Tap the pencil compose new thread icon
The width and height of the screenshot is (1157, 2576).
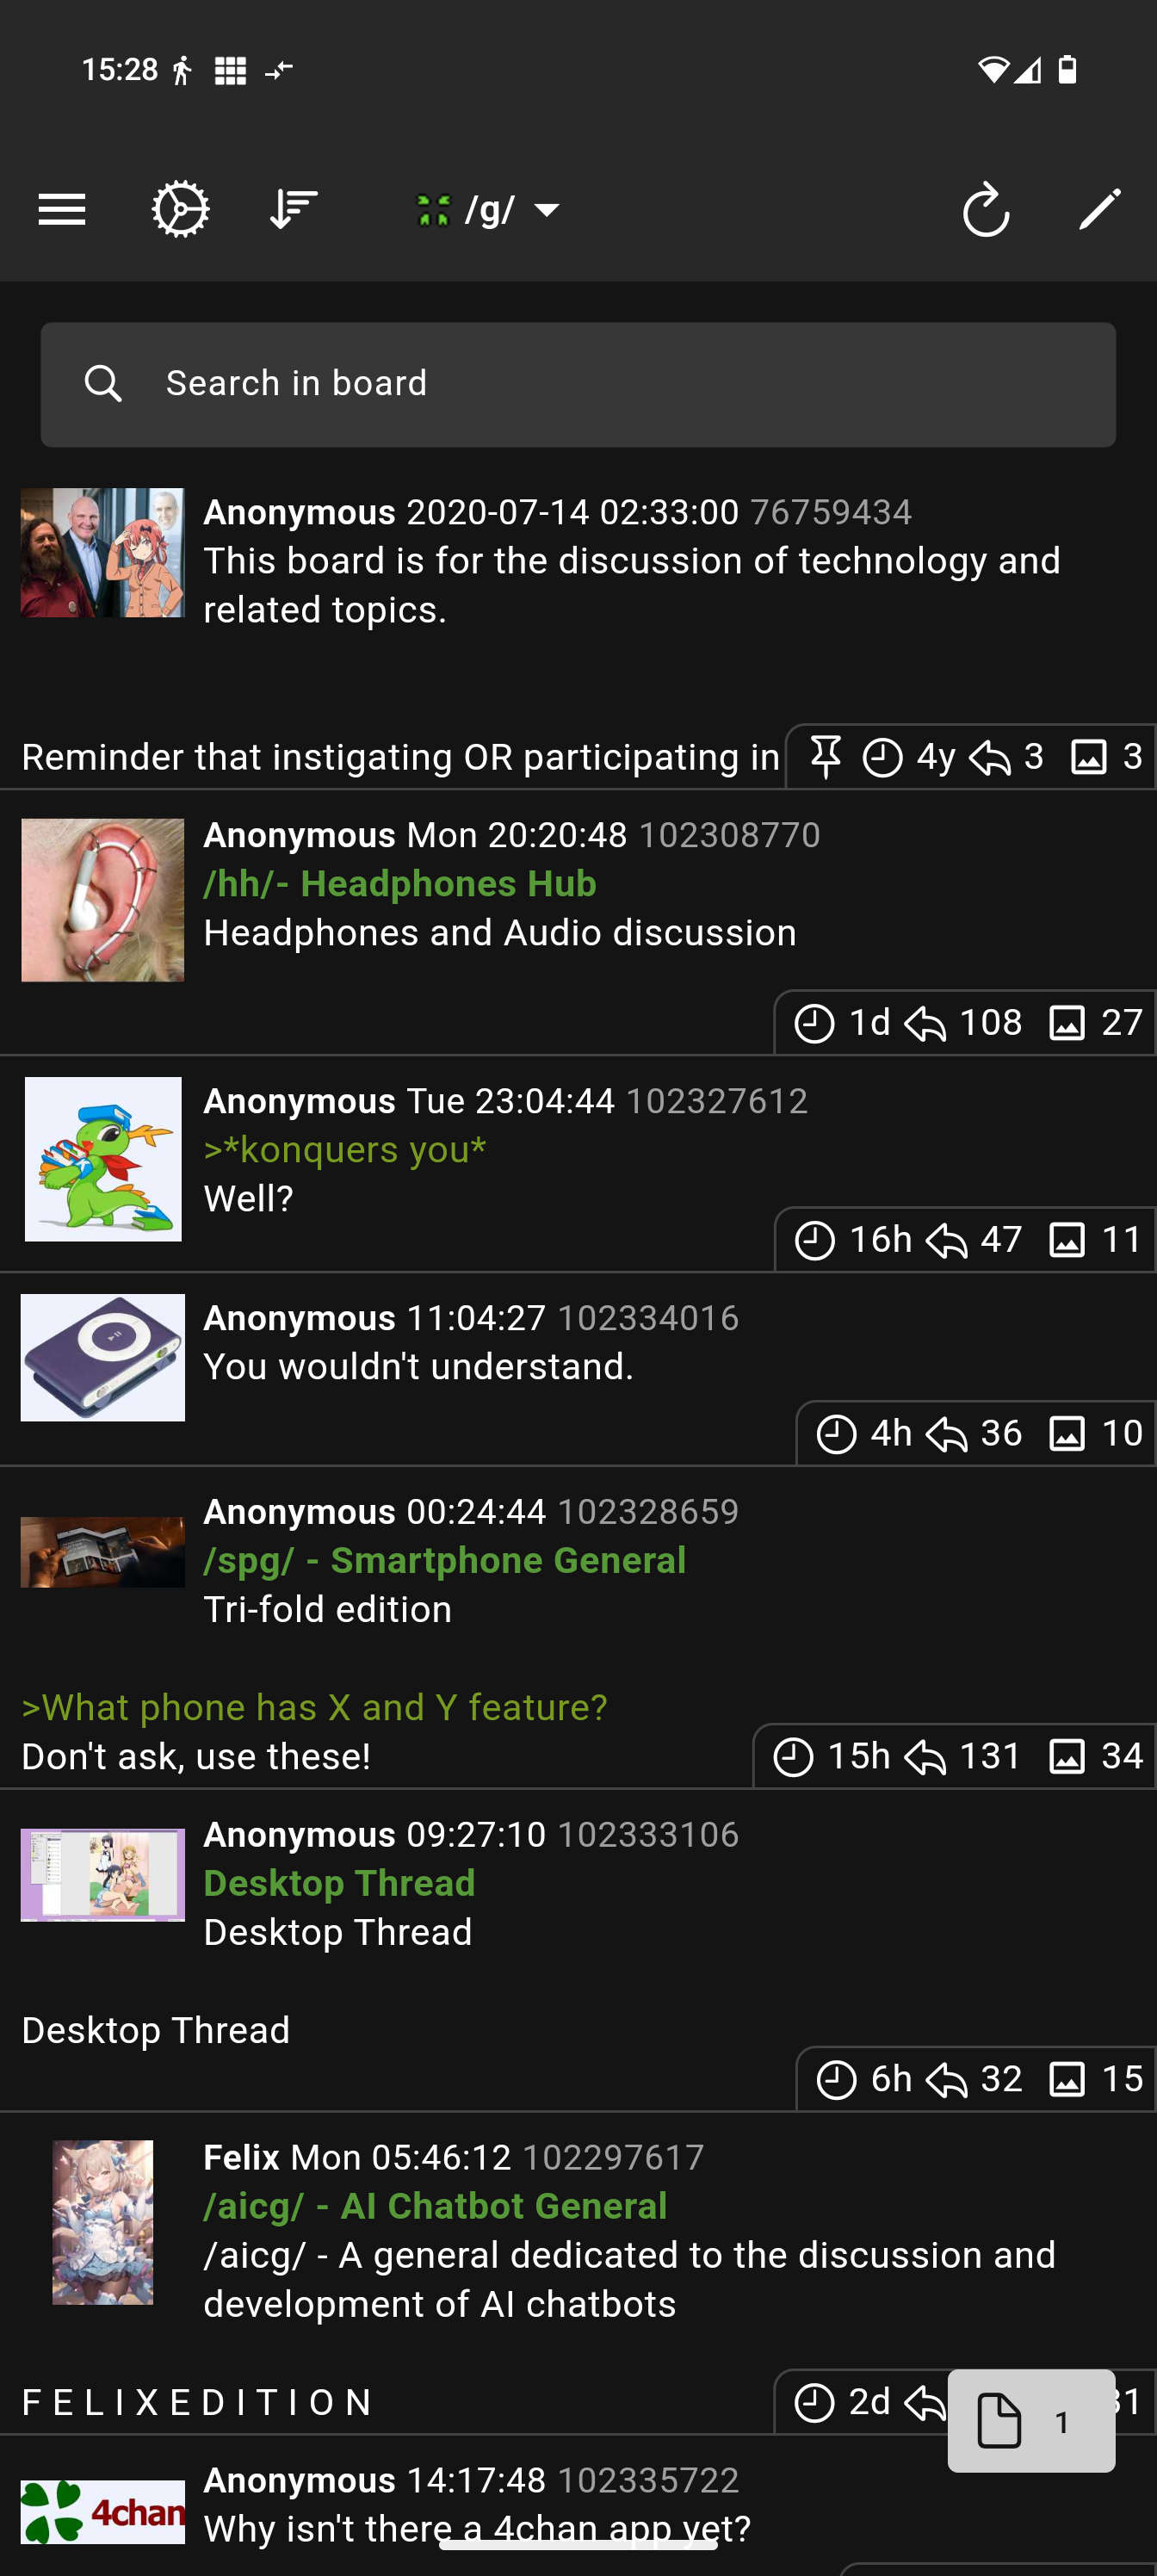[x=1099, y=210]
